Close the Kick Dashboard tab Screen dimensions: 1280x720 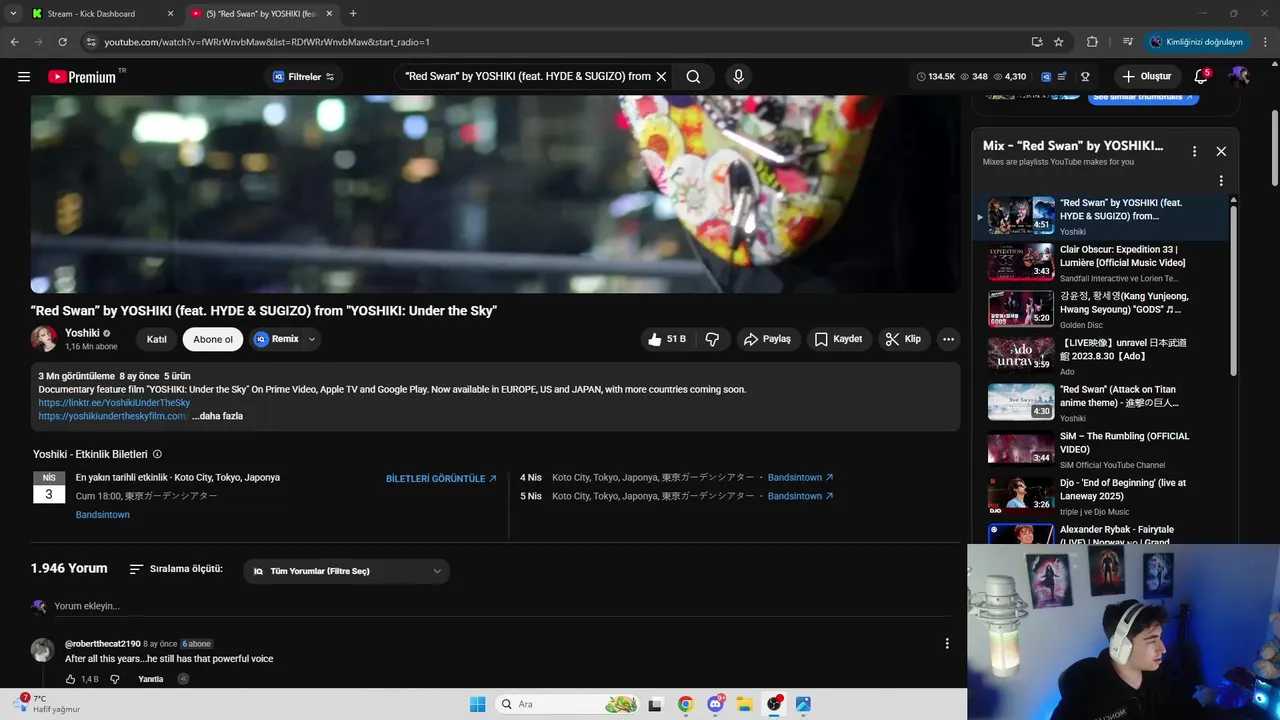pos(170,13)
